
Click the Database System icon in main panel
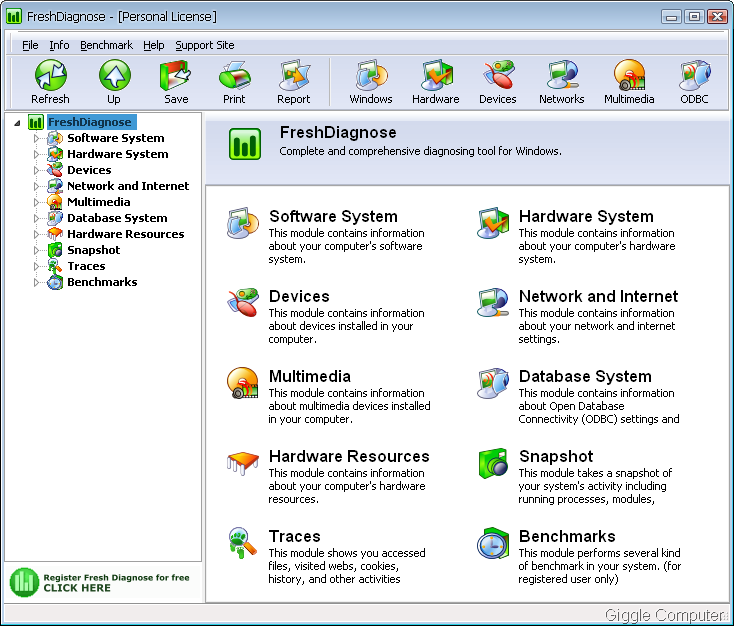[493, 383]
